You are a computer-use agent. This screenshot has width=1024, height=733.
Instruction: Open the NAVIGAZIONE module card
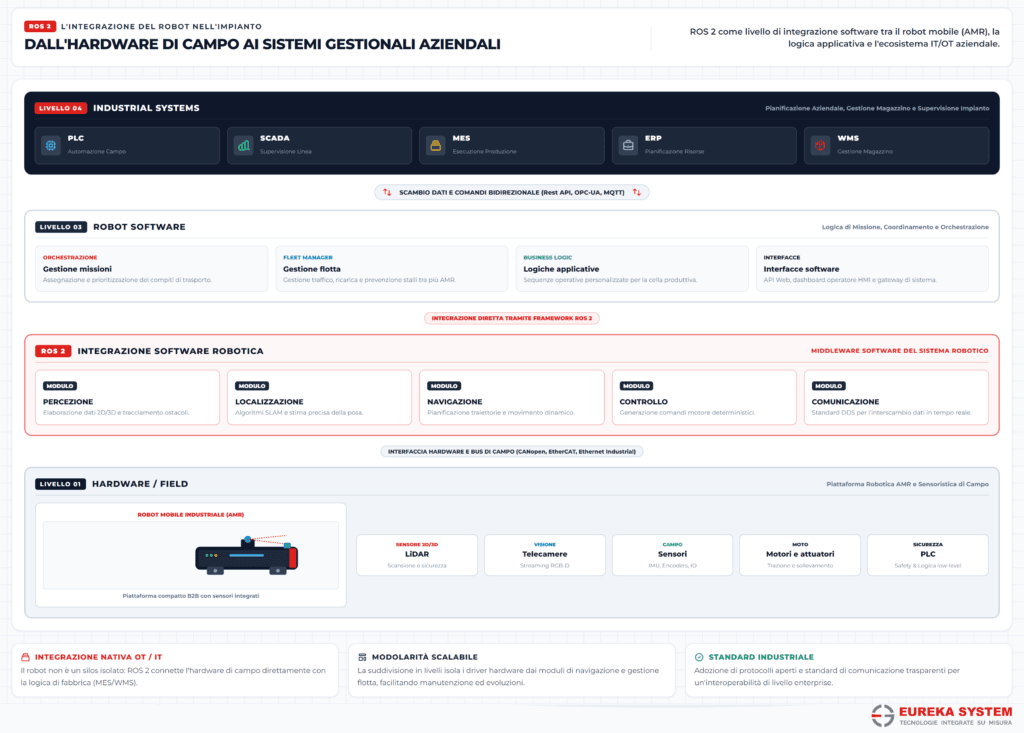tap(512, 398)
